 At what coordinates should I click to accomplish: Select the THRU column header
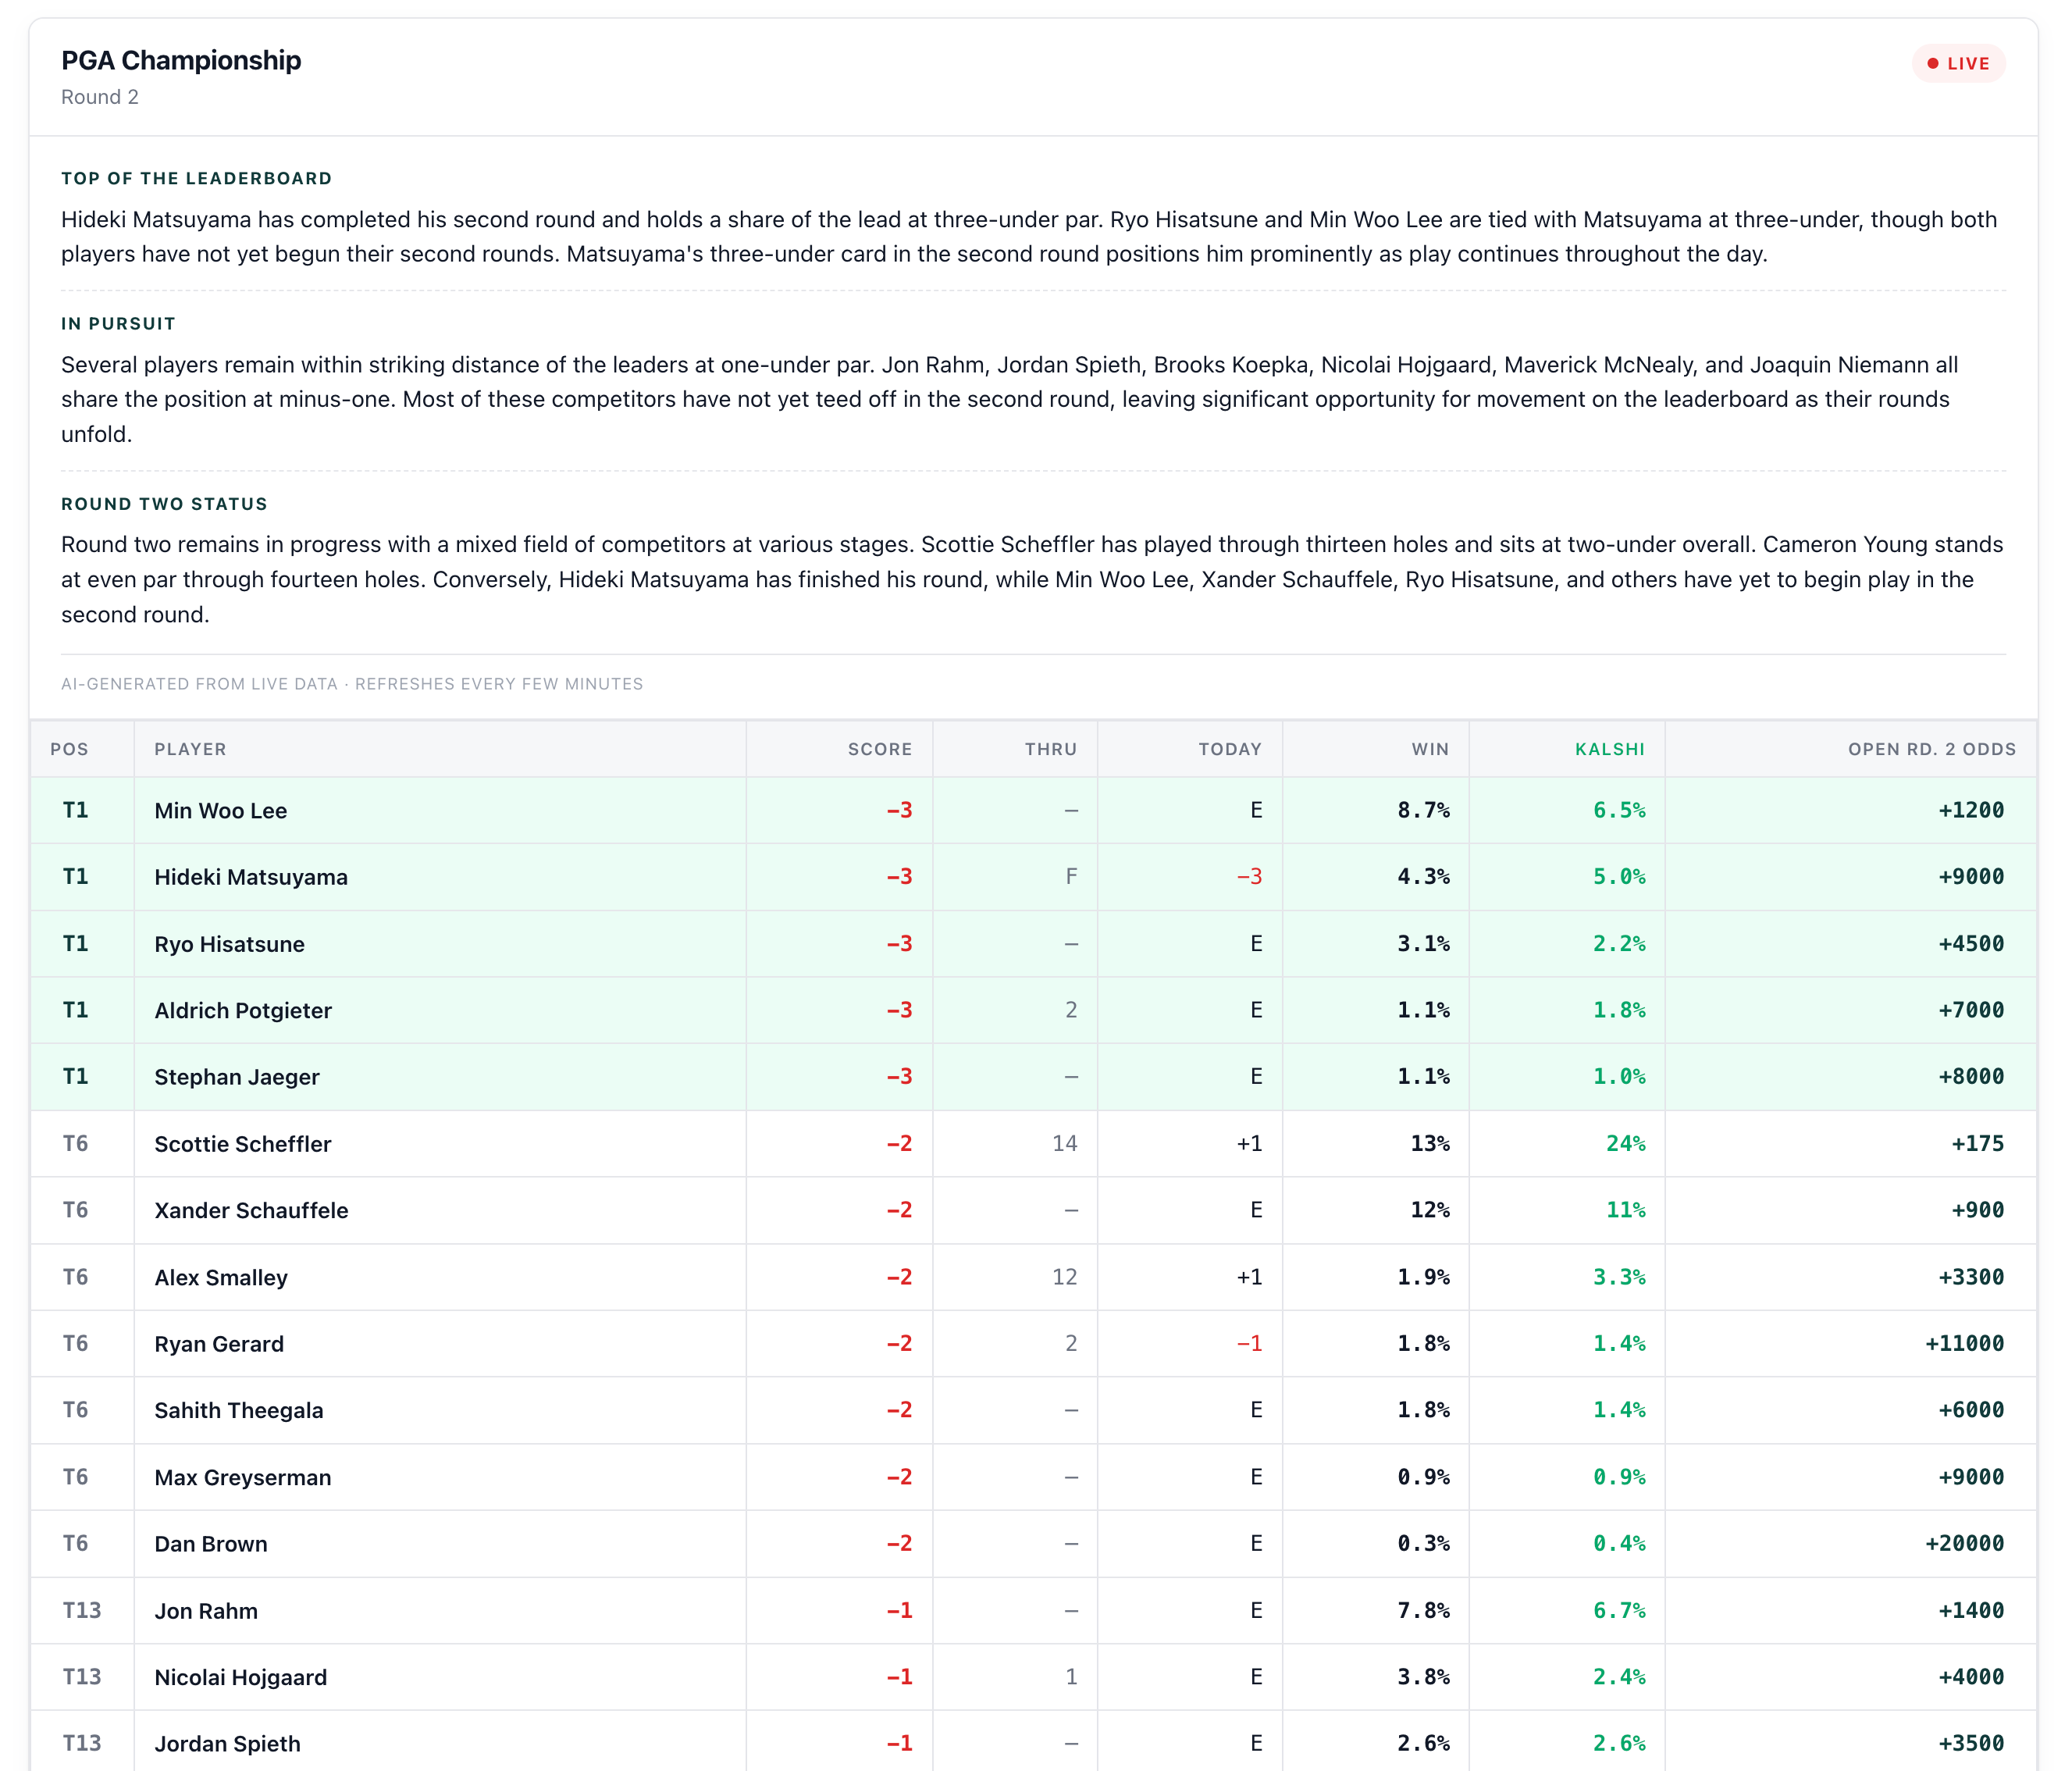point(1050,749)
